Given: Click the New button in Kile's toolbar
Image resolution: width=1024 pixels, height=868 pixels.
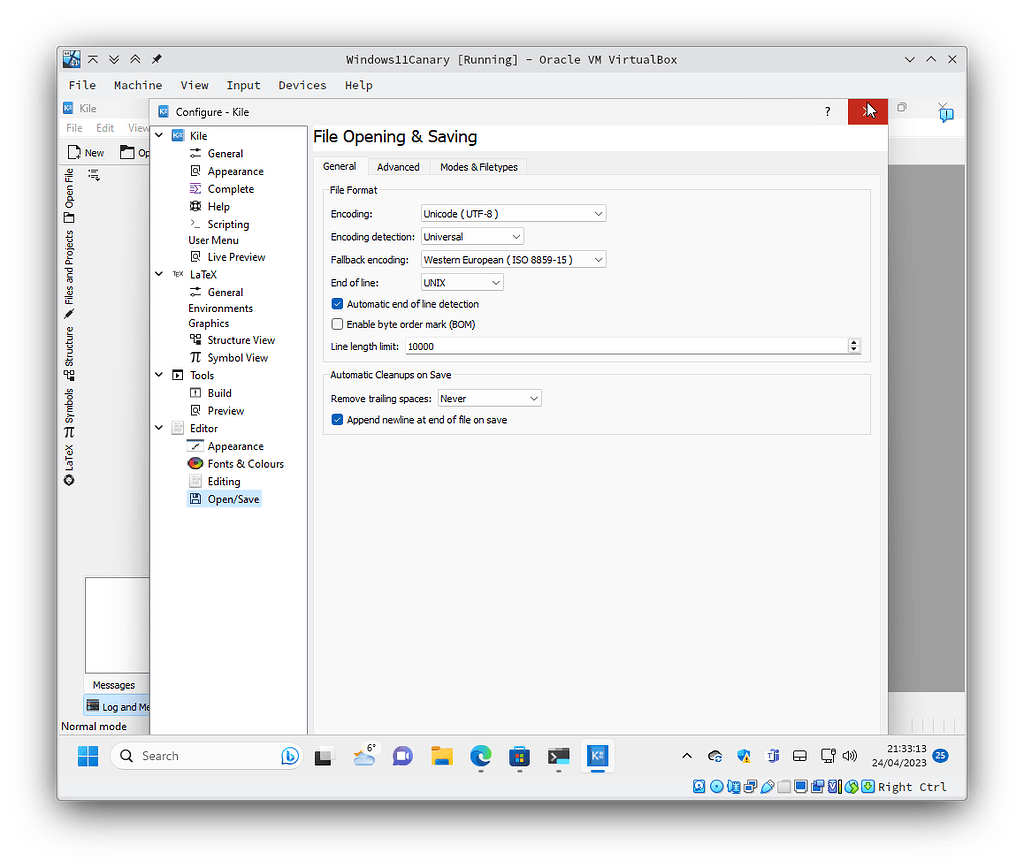Looking at the screenshot, I should point(86,152).
